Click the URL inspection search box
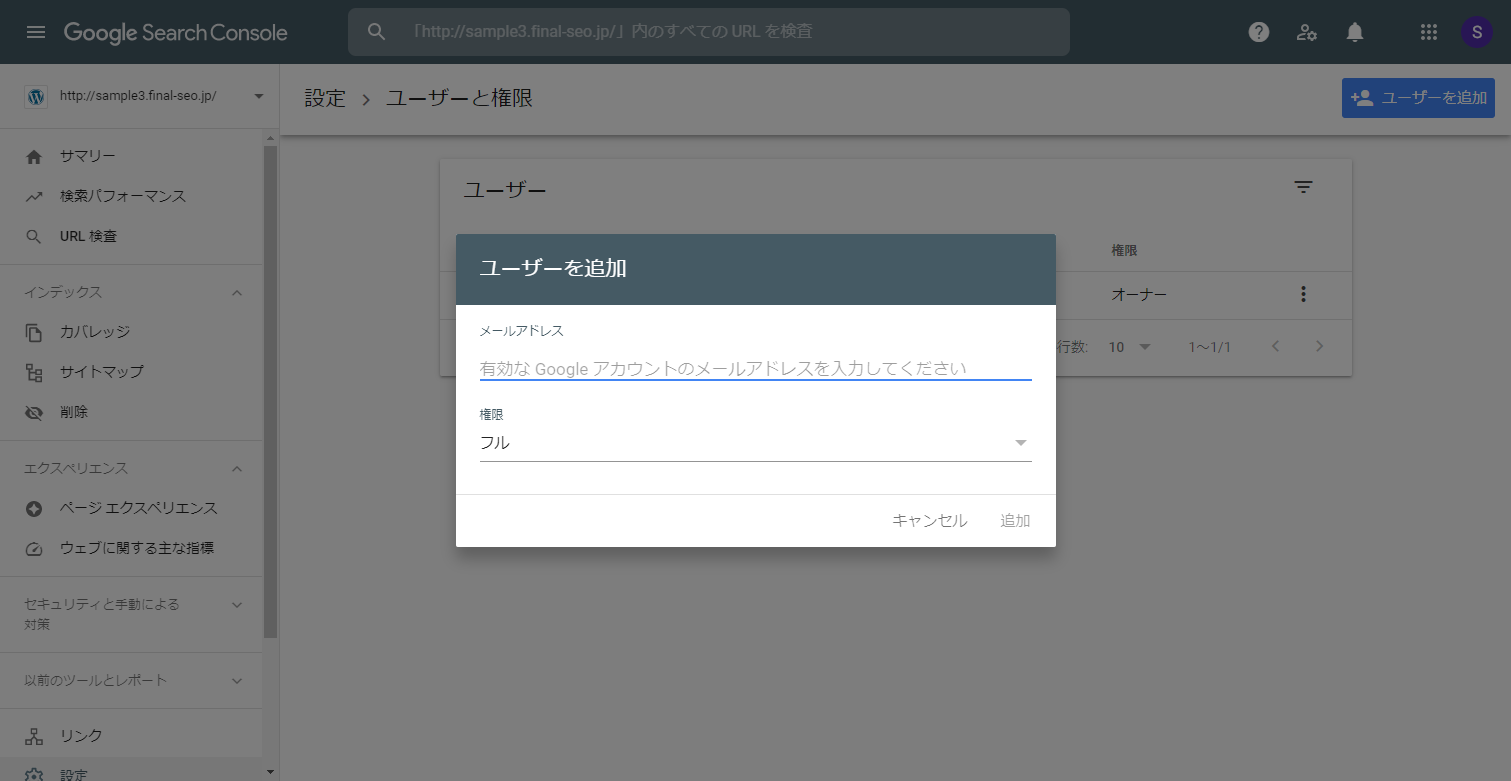Image resolution: width=1511 pixels, height=781 pixels. 708,32
